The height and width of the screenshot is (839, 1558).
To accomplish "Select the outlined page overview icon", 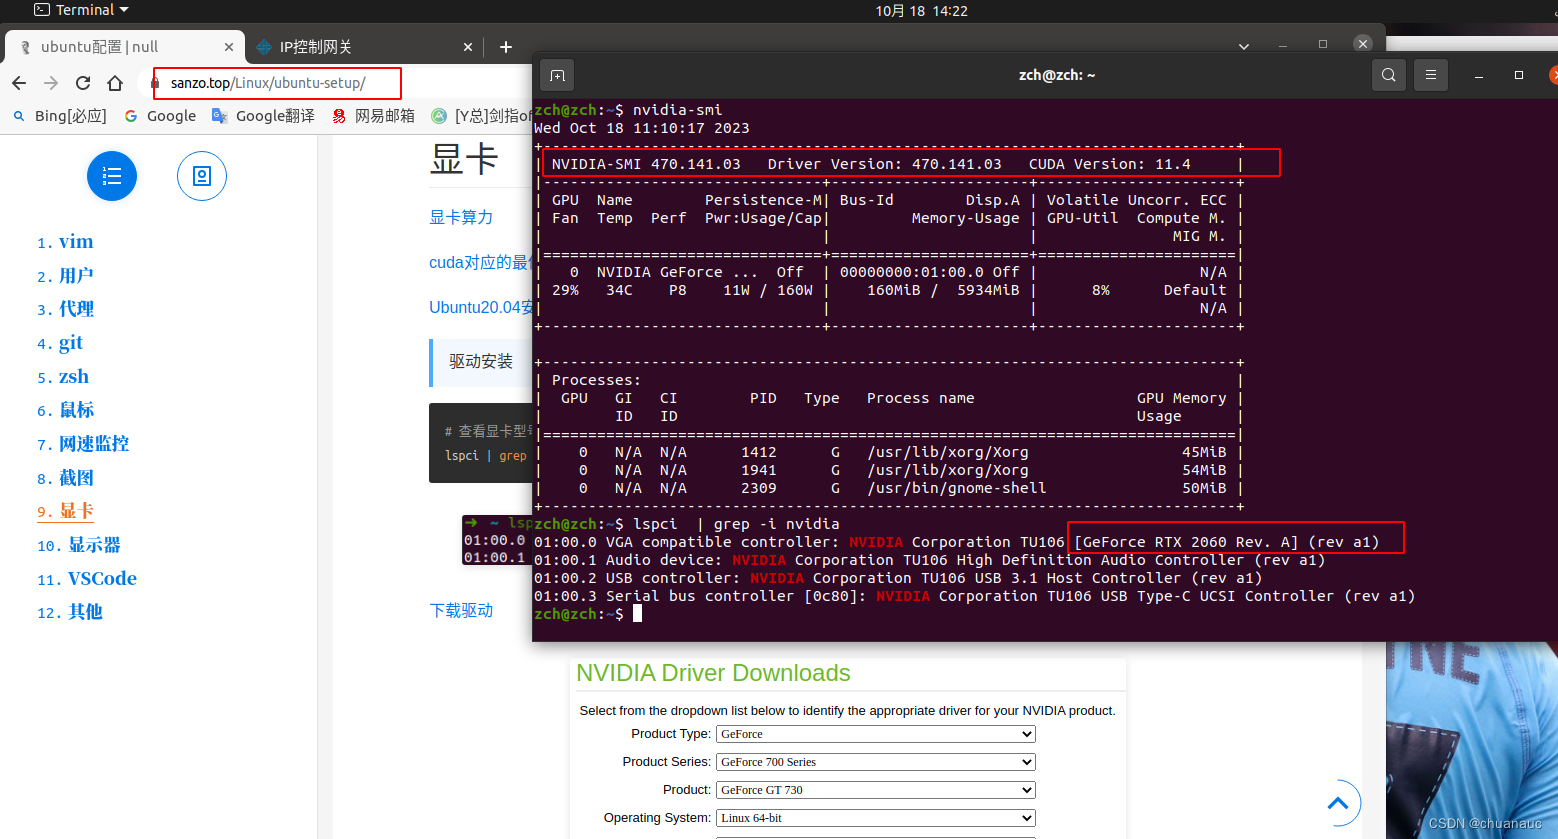I will (x=202, y=176).
